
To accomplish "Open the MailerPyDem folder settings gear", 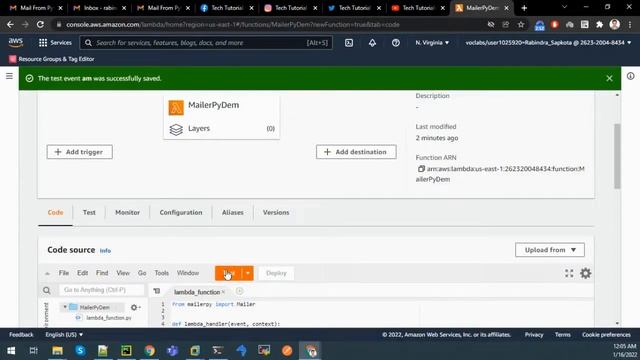I will [x=135, y=307].
